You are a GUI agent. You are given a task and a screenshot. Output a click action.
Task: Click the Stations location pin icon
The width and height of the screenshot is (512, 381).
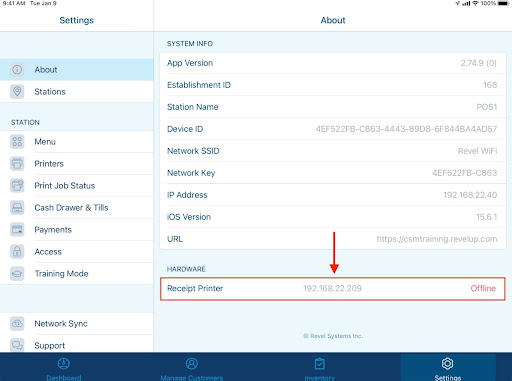[17, 92]
